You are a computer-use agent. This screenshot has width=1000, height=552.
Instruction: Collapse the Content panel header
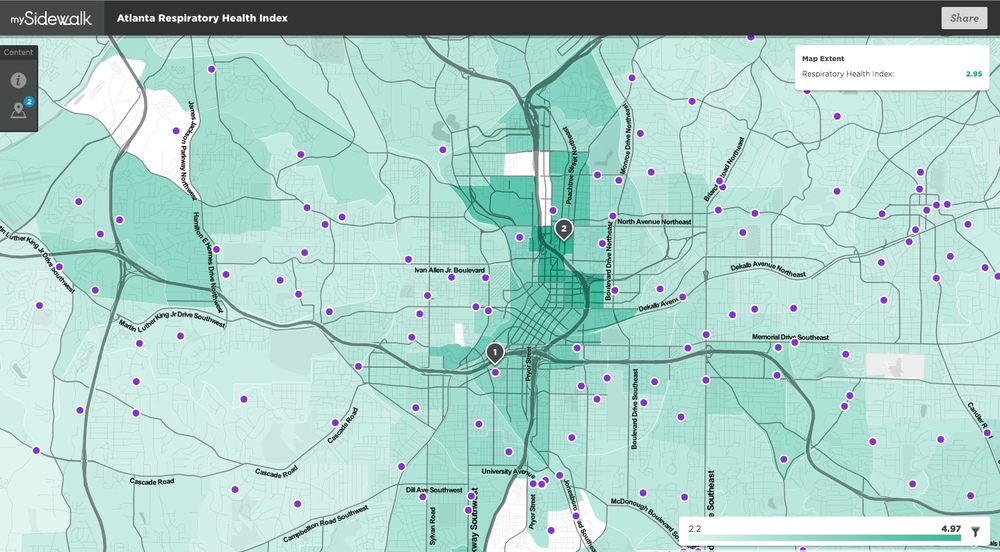click(19, 52)
